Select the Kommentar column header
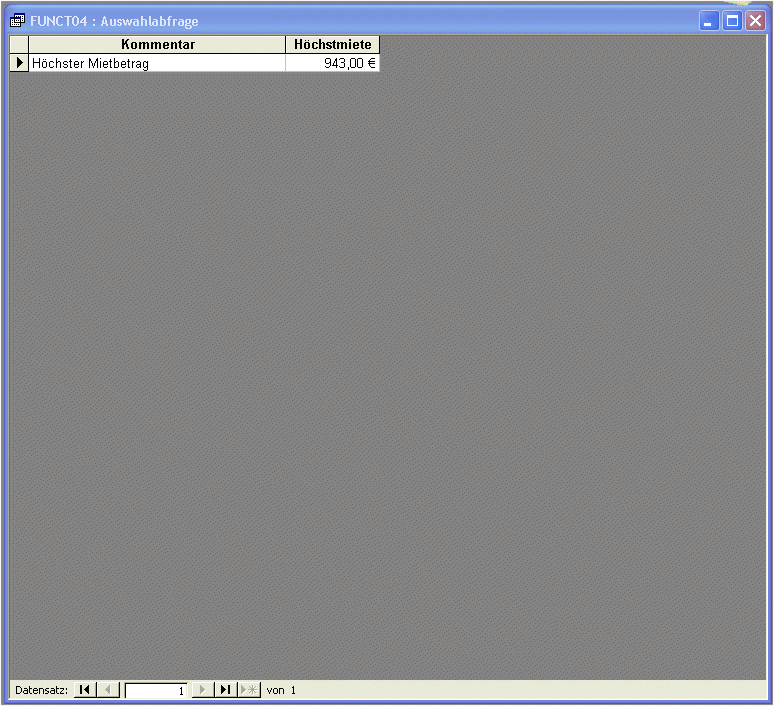The image size is (774, 706). point(157,44)
